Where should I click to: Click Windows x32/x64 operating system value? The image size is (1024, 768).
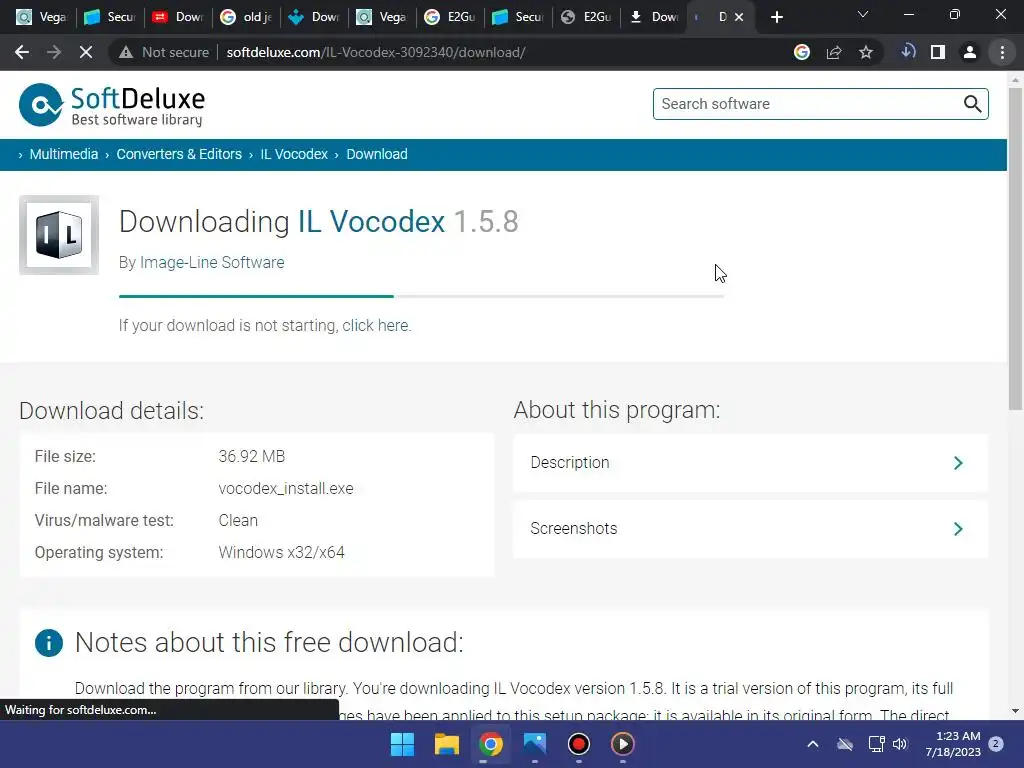point(281,552)
